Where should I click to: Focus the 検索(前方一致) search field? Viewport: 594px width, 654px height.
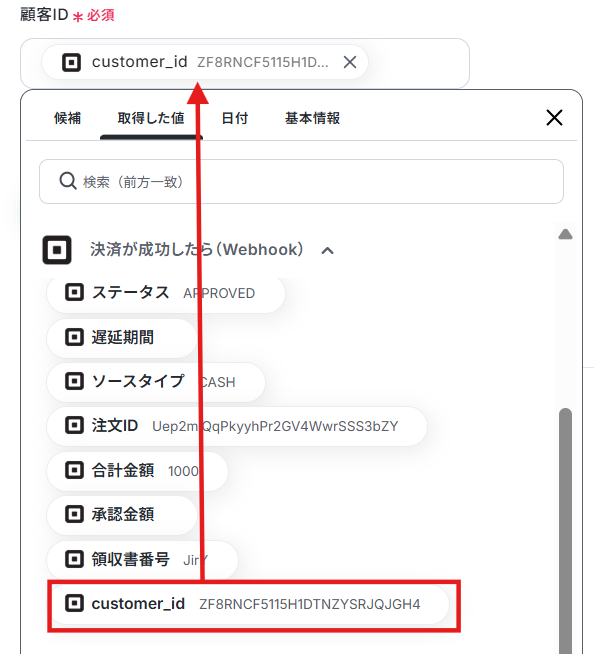(301, 181)
